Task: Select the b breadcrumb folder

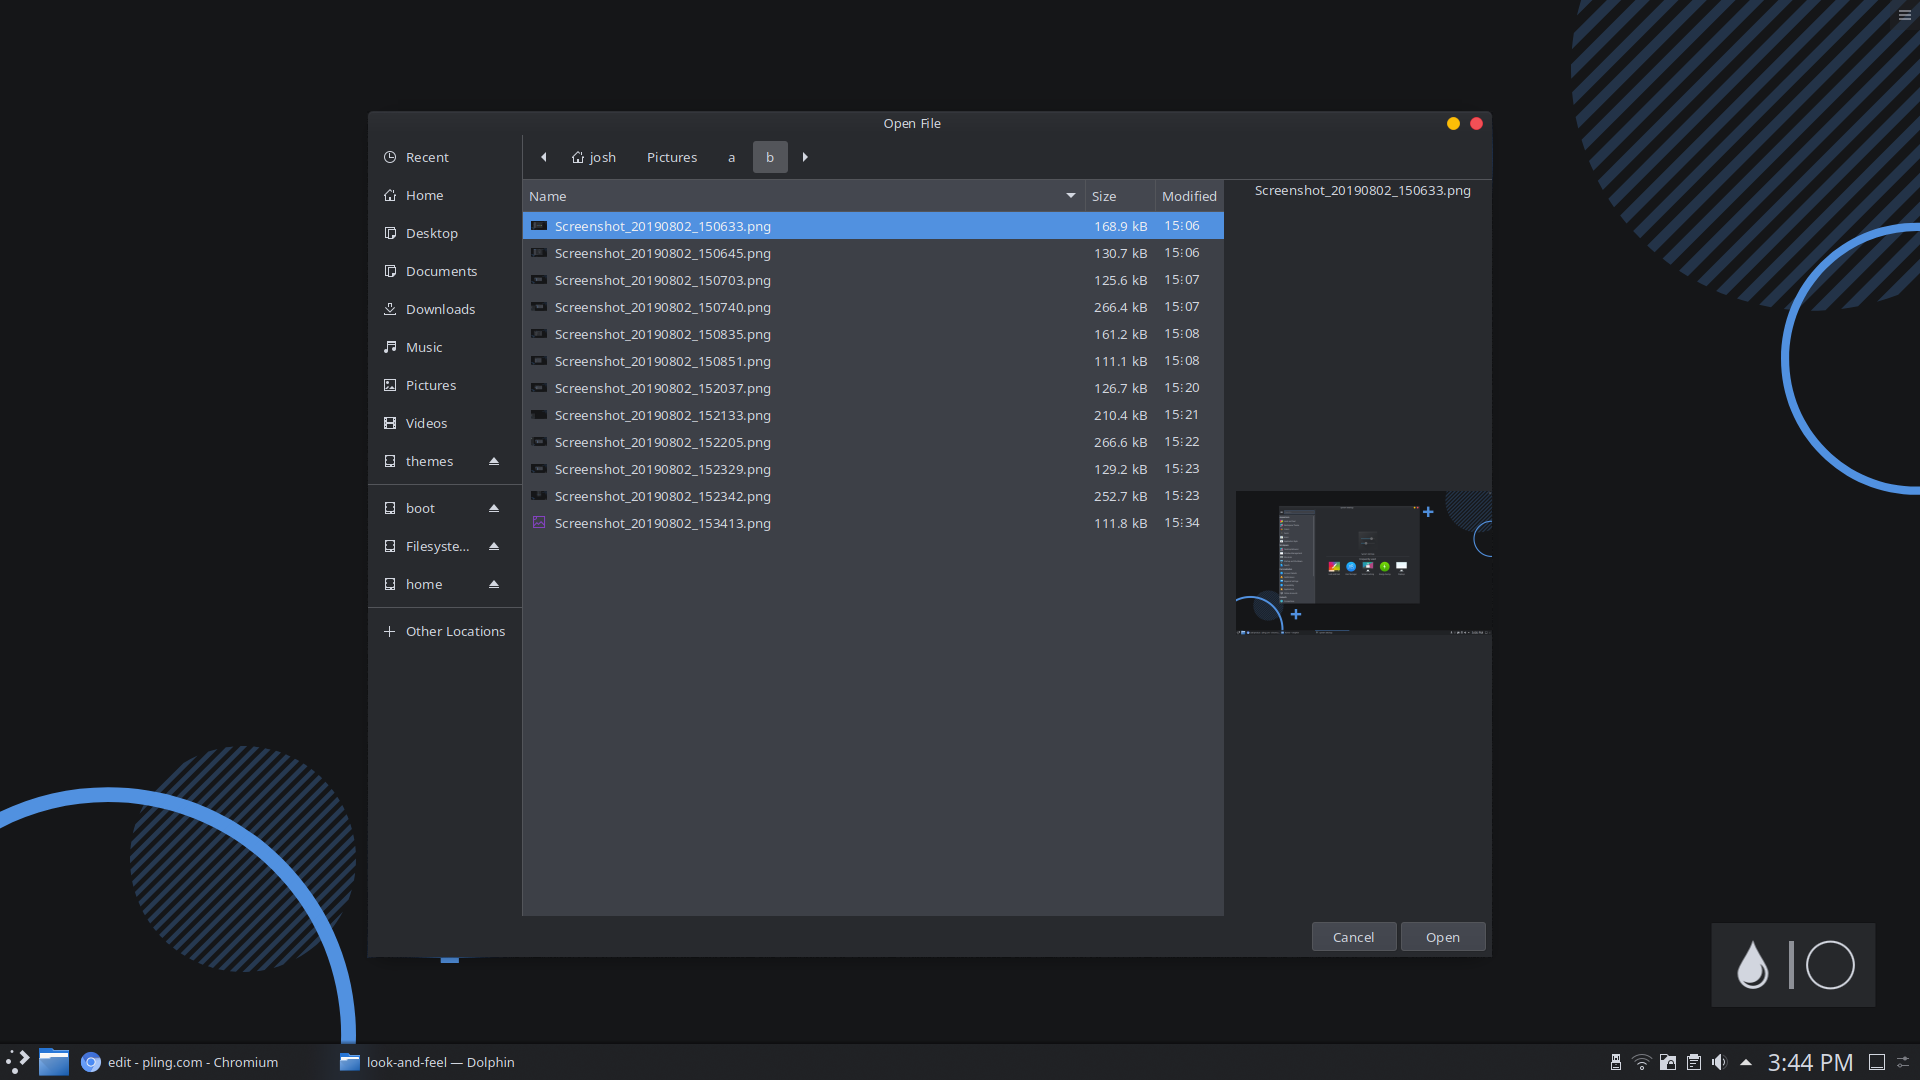Action: tap(770, 157)
